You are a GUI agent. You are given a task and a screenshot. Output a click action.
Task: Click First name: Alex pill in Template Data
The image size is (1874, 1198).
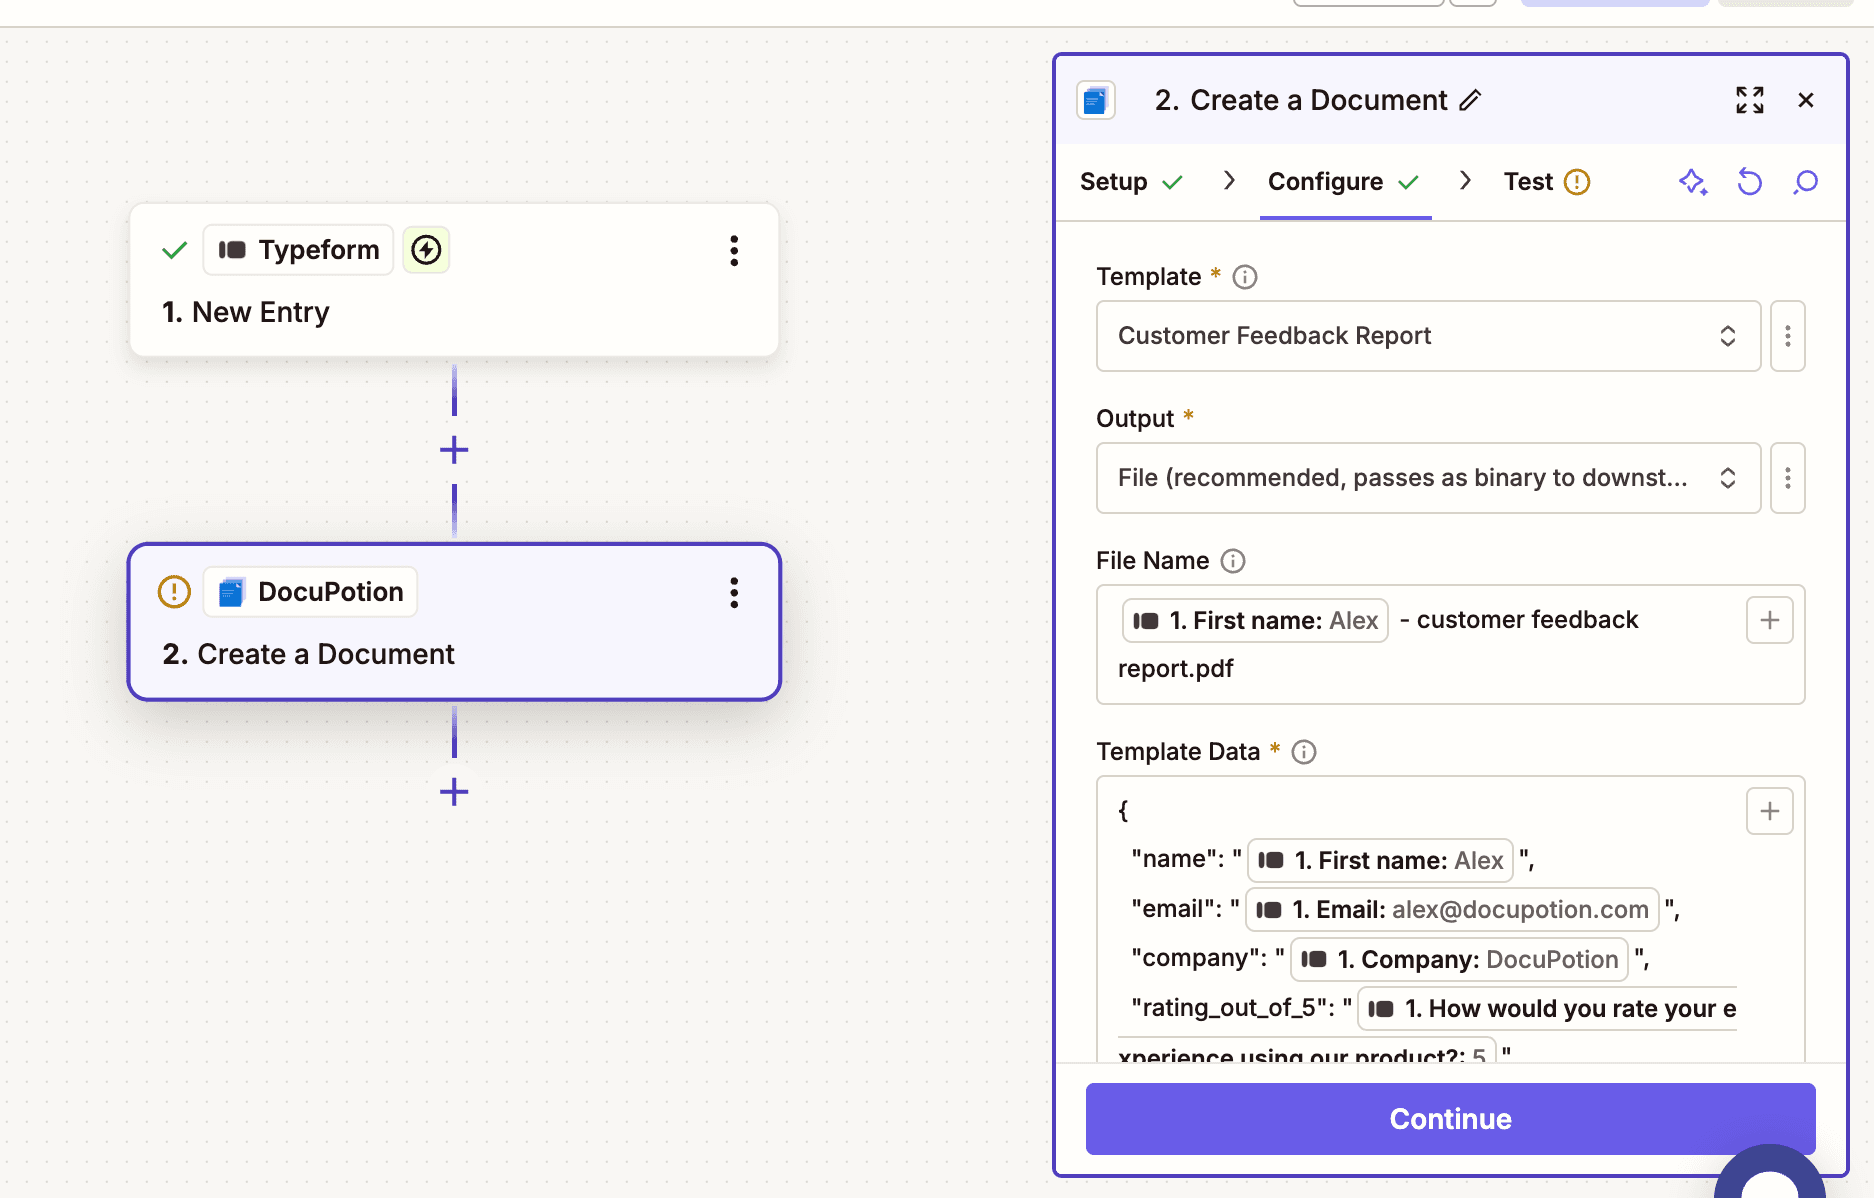point(1380,861)
